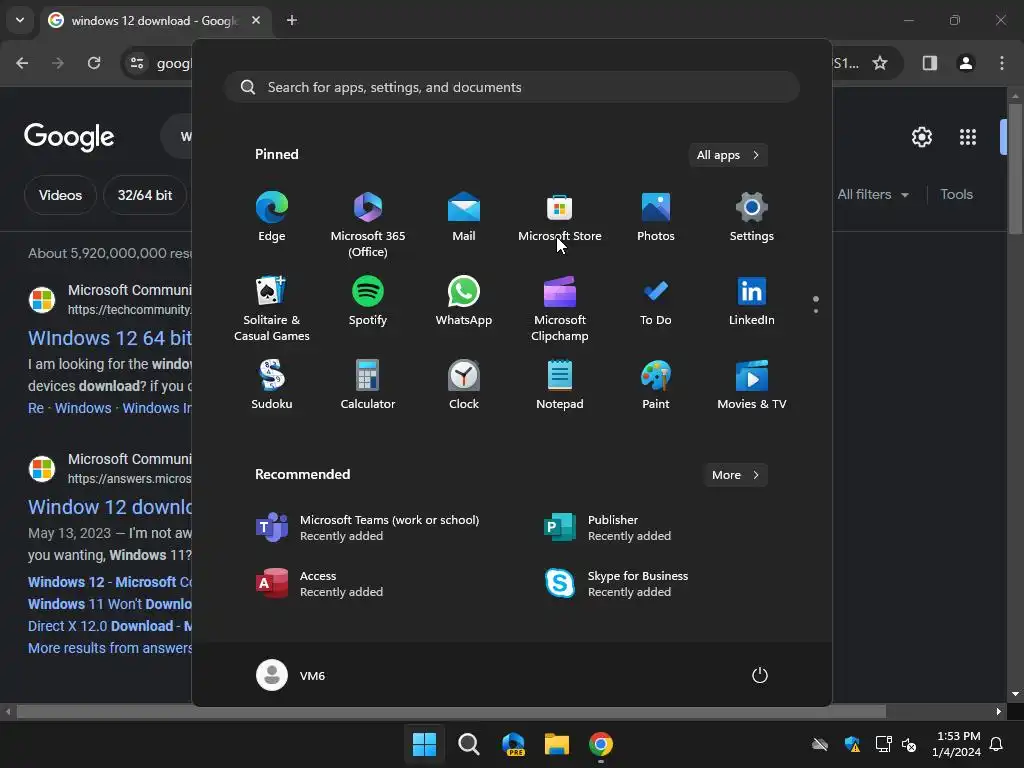Reload the page in Chrome

click(x=94, y=63)
